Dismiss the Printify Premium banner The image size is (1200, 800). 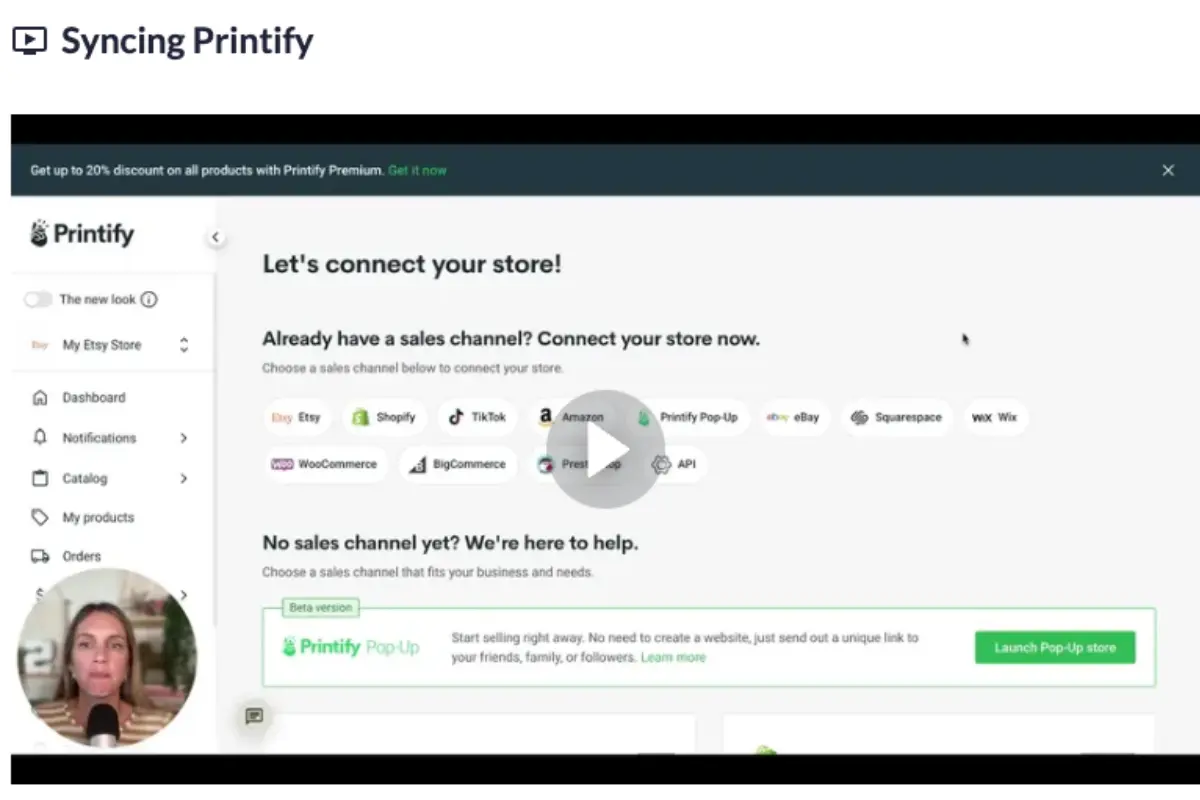[1168, 170]
